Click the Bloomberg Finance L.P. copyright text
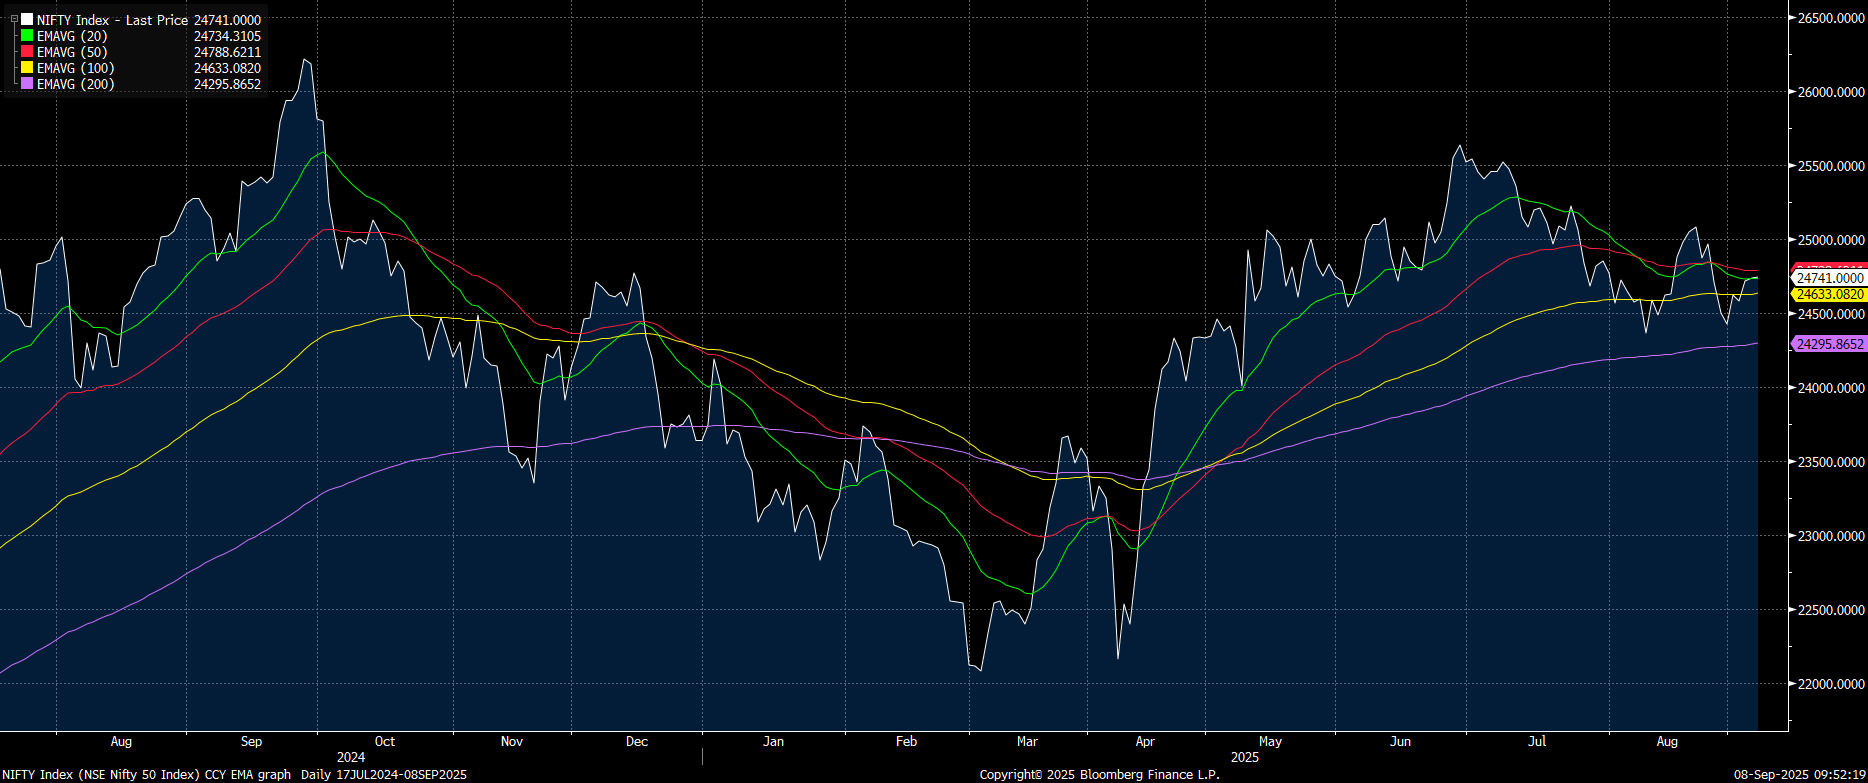Viewport: 1868px width, 783px height. 1099,775
